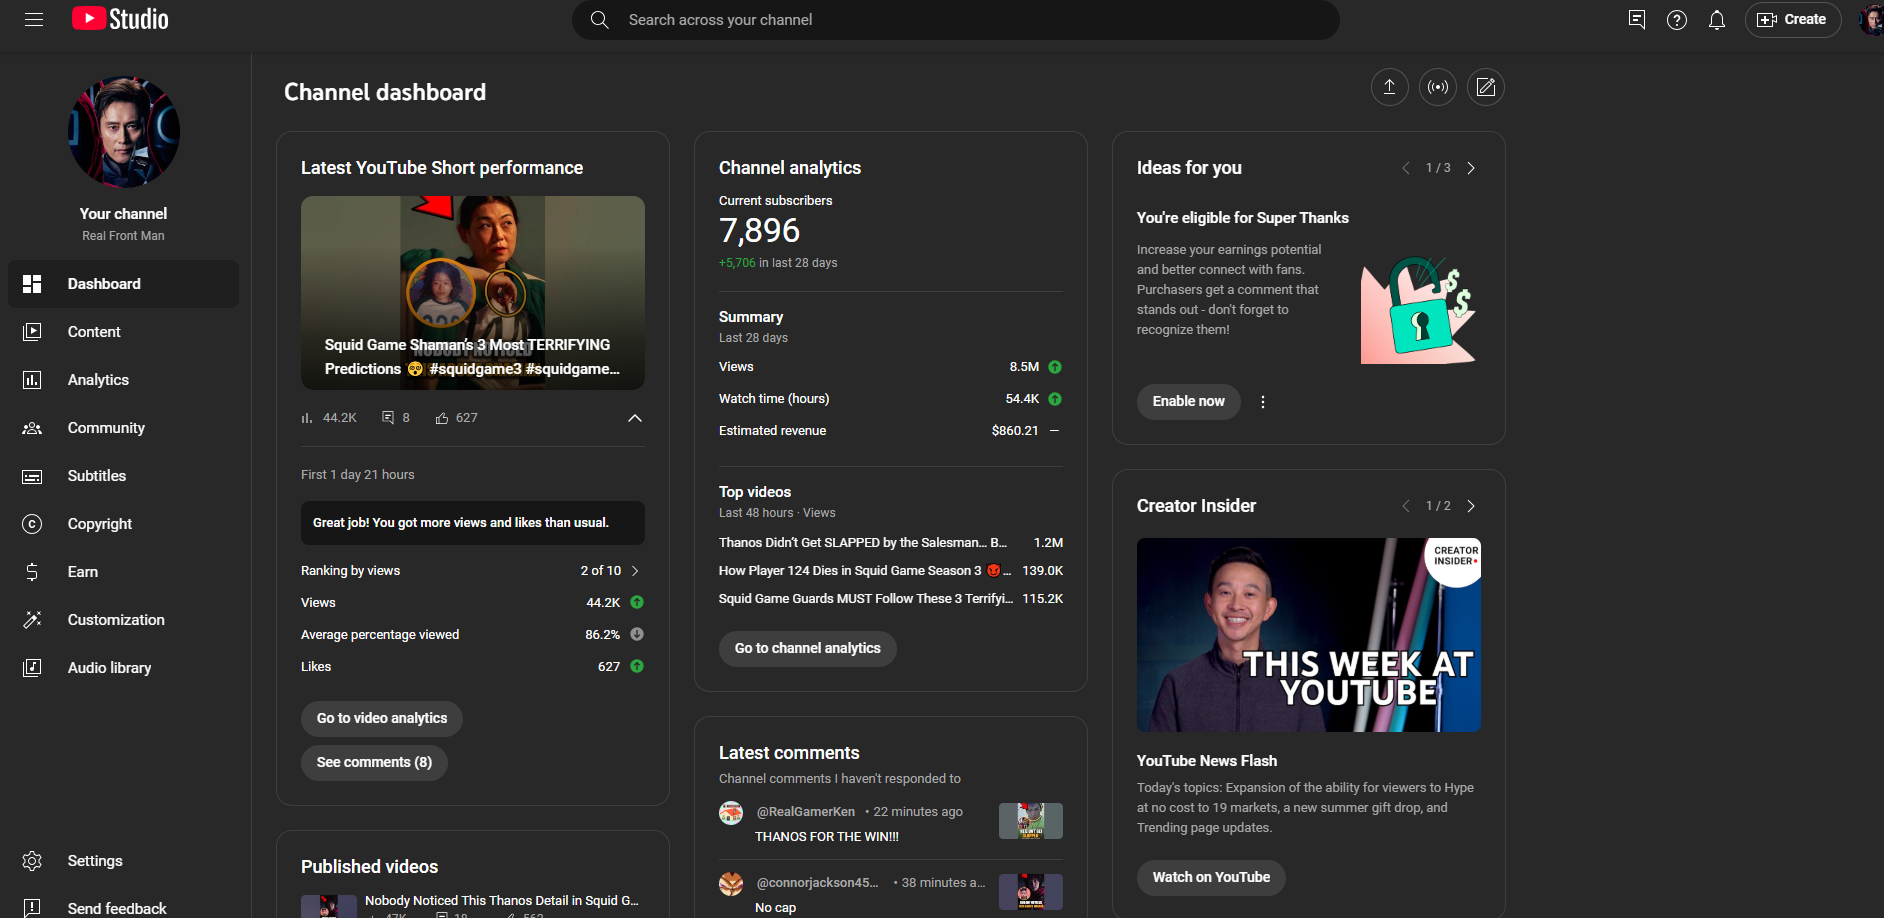Go to next idea in Ideas for you

1471,168
